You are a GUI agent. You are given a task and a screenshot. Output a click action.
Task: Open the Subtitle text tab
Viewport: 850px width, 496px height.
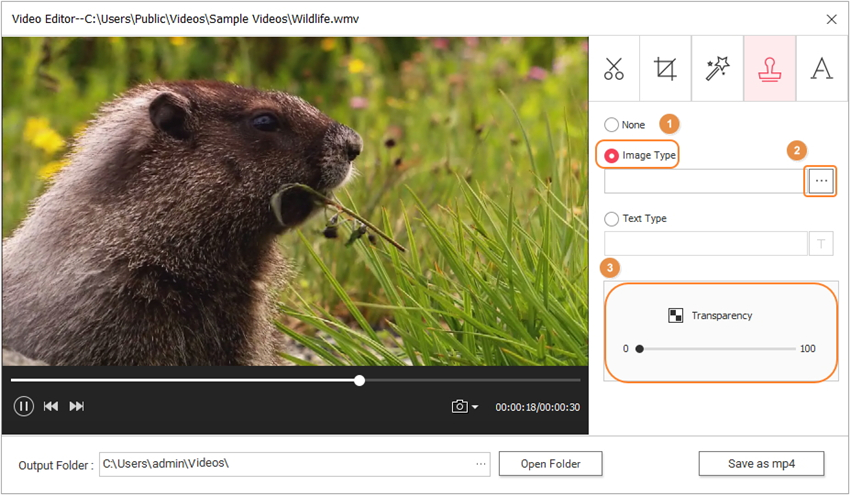(822, 69)
